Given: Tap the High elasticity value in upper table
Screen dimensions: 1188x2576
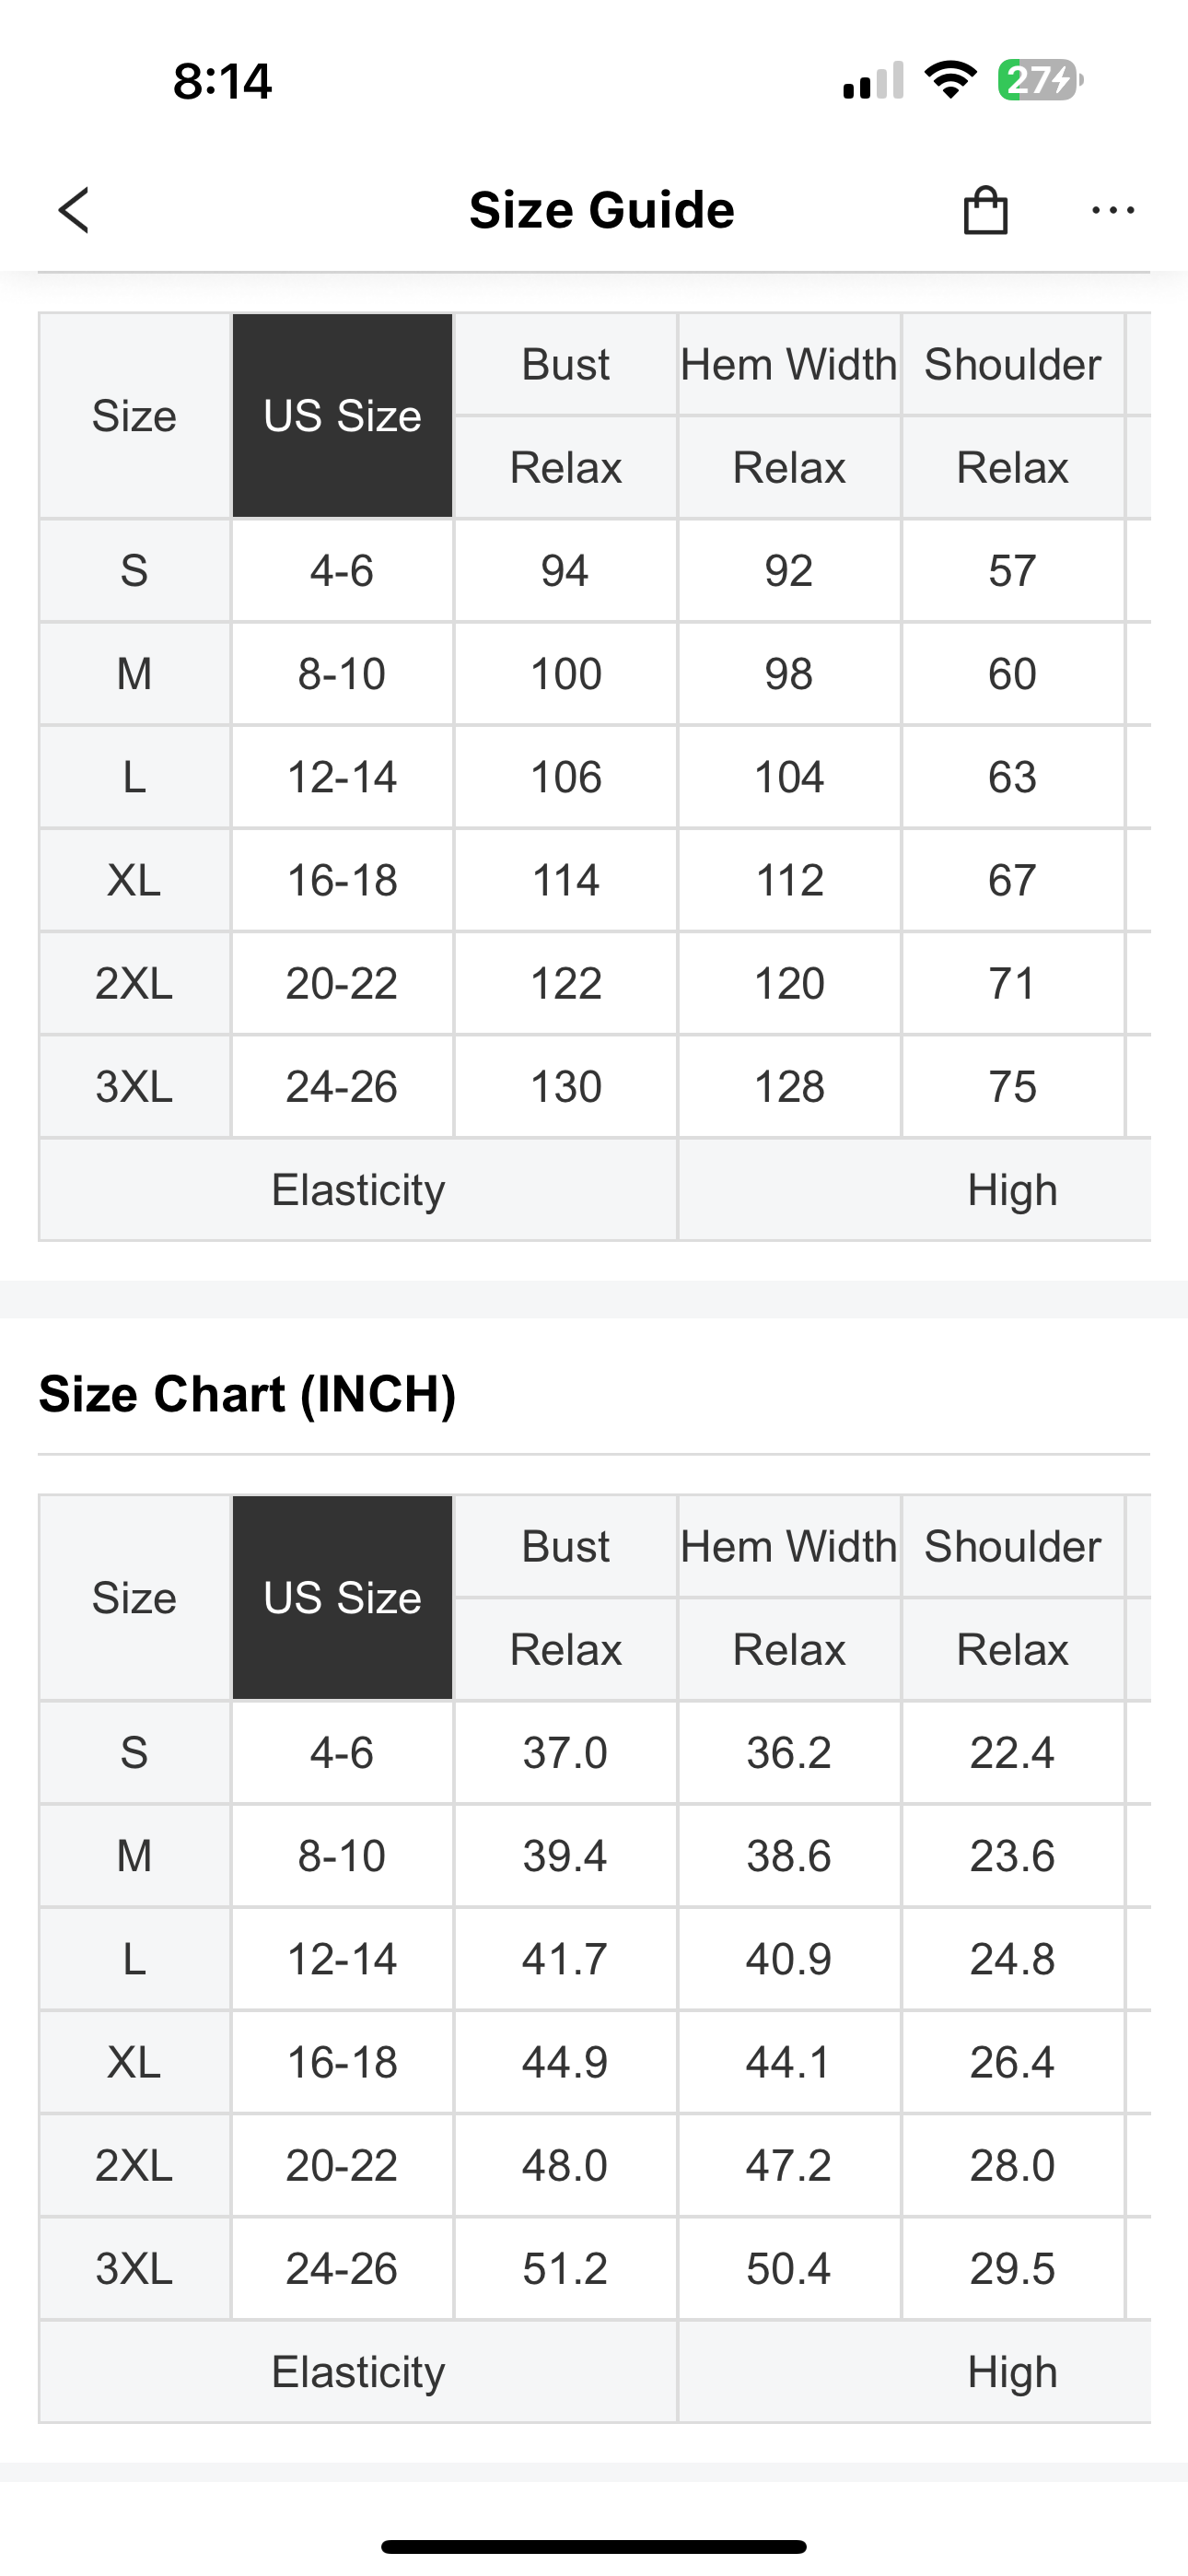Looking at the screenshot, I should click(x=1012, y=1190).
